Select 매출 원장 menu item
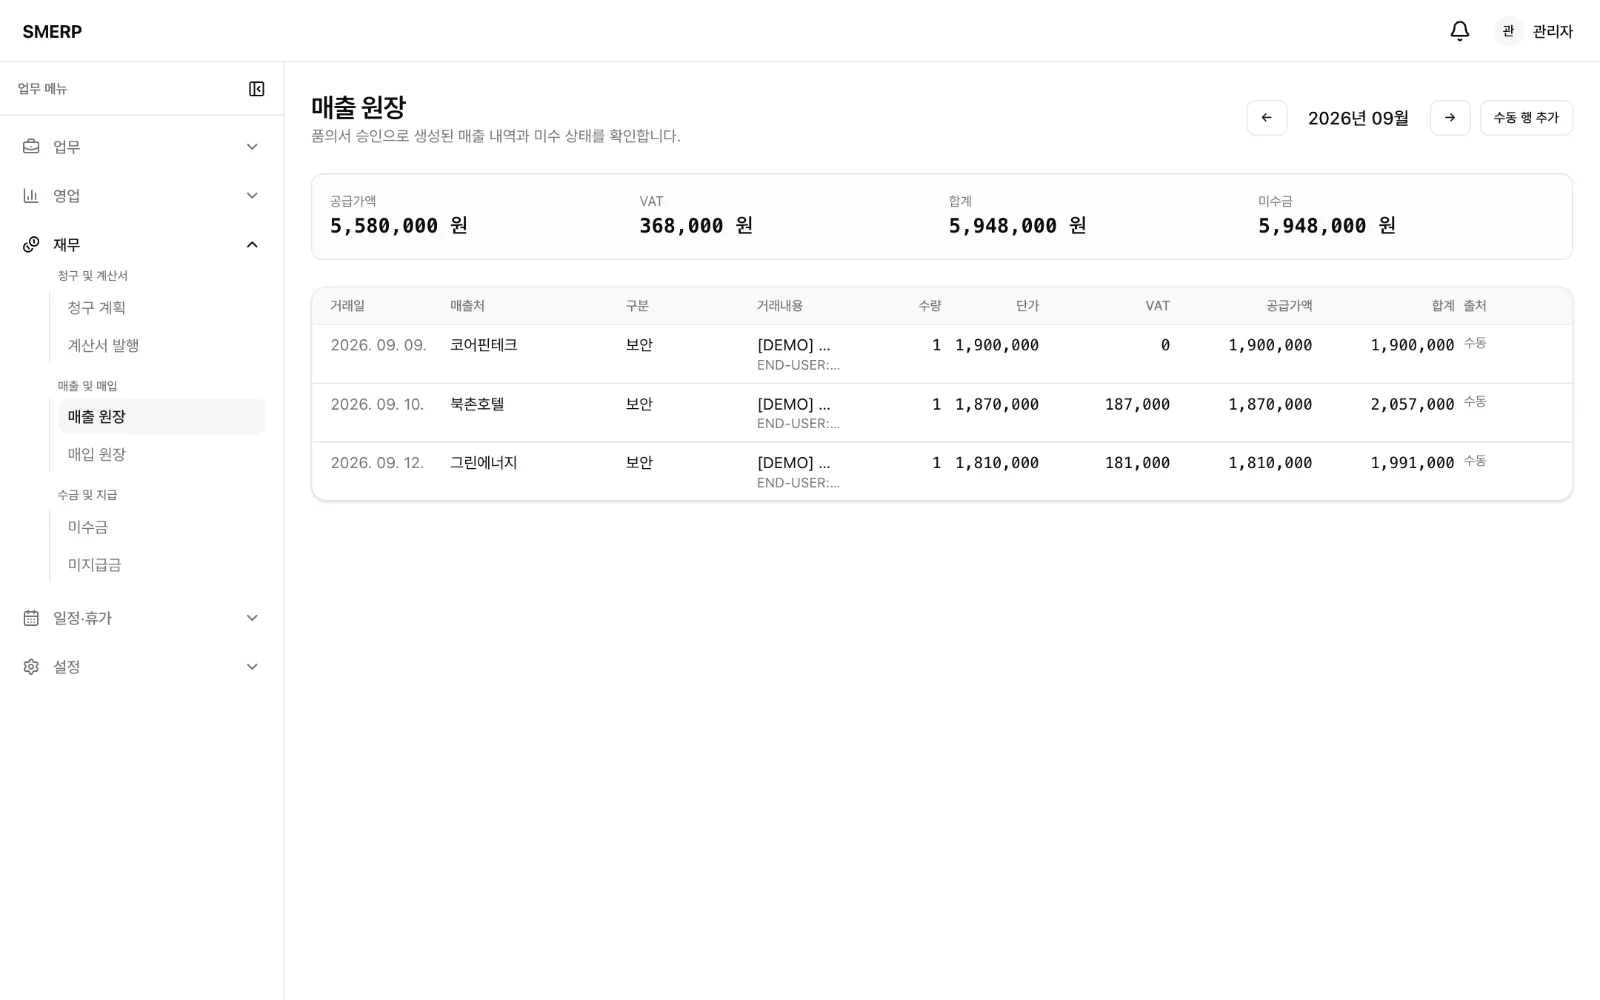Screen dimensions: 1600x1000 point(162,417)
